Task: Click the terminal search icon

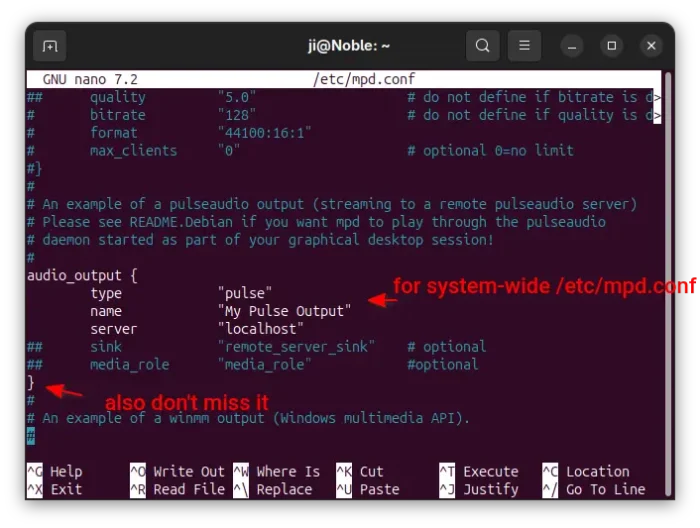Action: pos(483,46)
